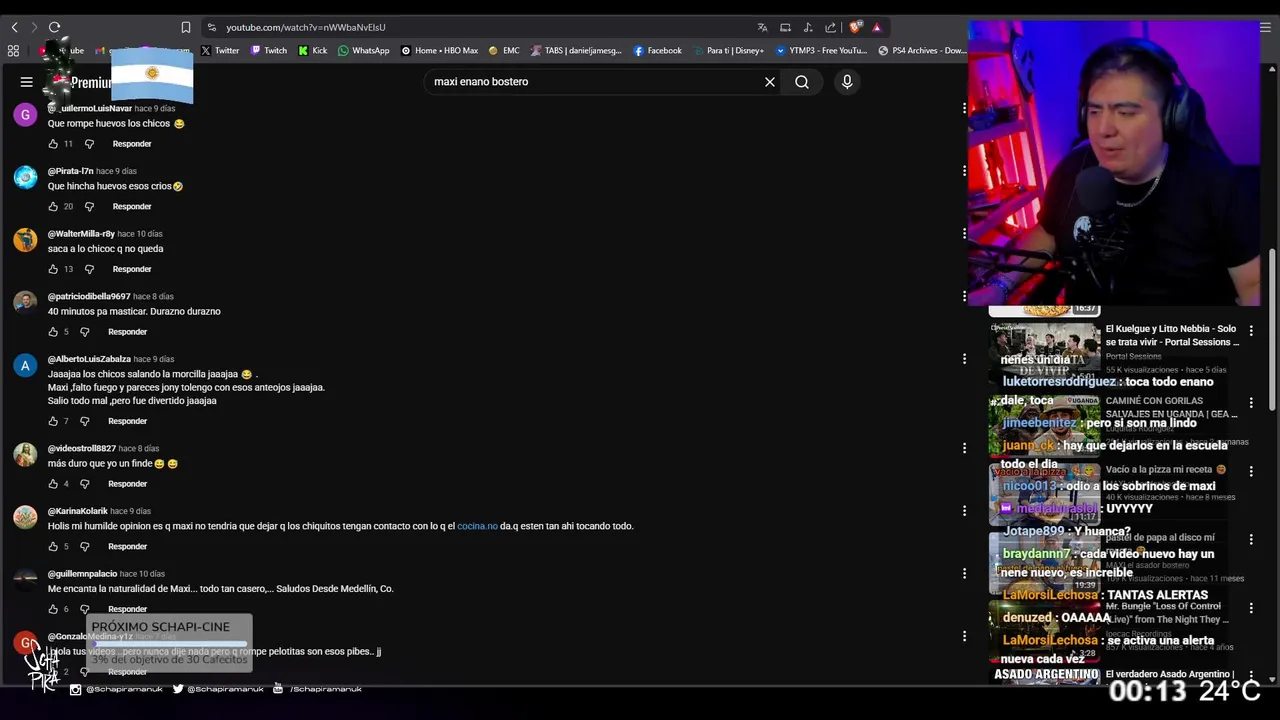Dislike Pirata-l7n's comment
Image resolution: width=1280 pixels, height=720 pixels.
(x=89, y=207)
